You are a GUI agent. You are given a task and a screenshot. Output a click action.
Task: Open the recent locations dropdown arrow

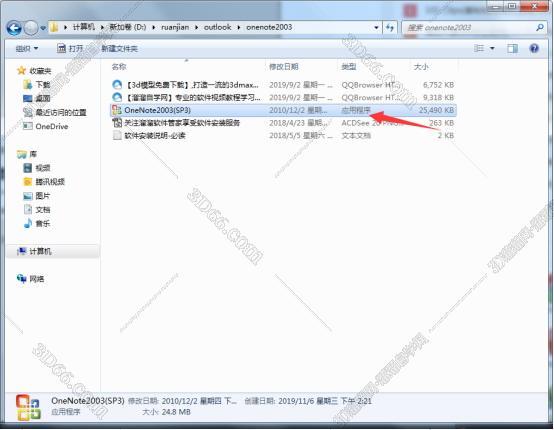pos(43,28)
